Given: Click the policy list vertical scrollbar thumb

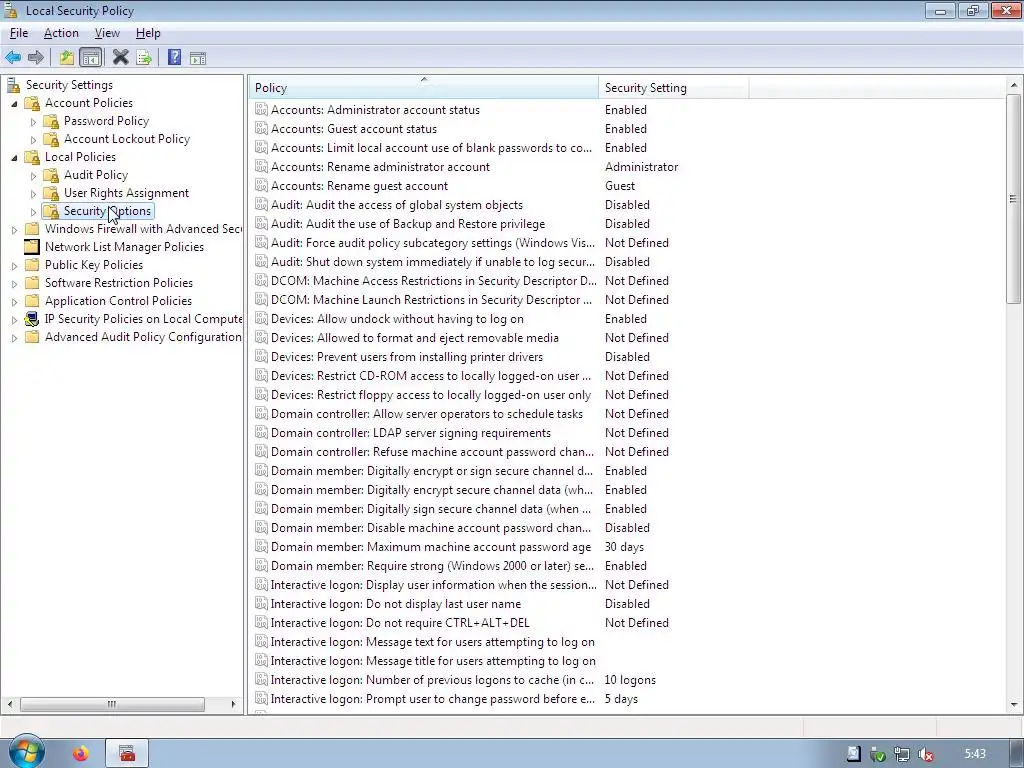Looking at the screenshot, I should [x=1013, y=199].
